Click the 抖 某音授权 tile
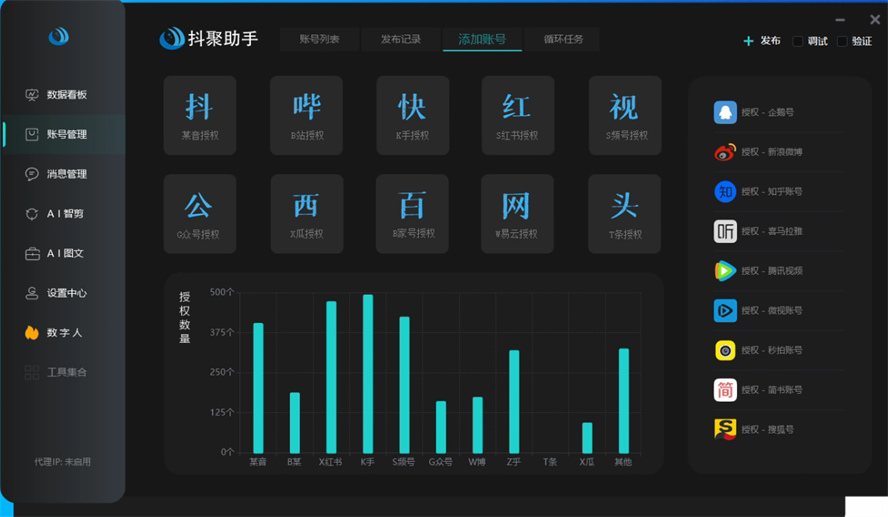Screen dimensions: 888x517 point(200,116)
